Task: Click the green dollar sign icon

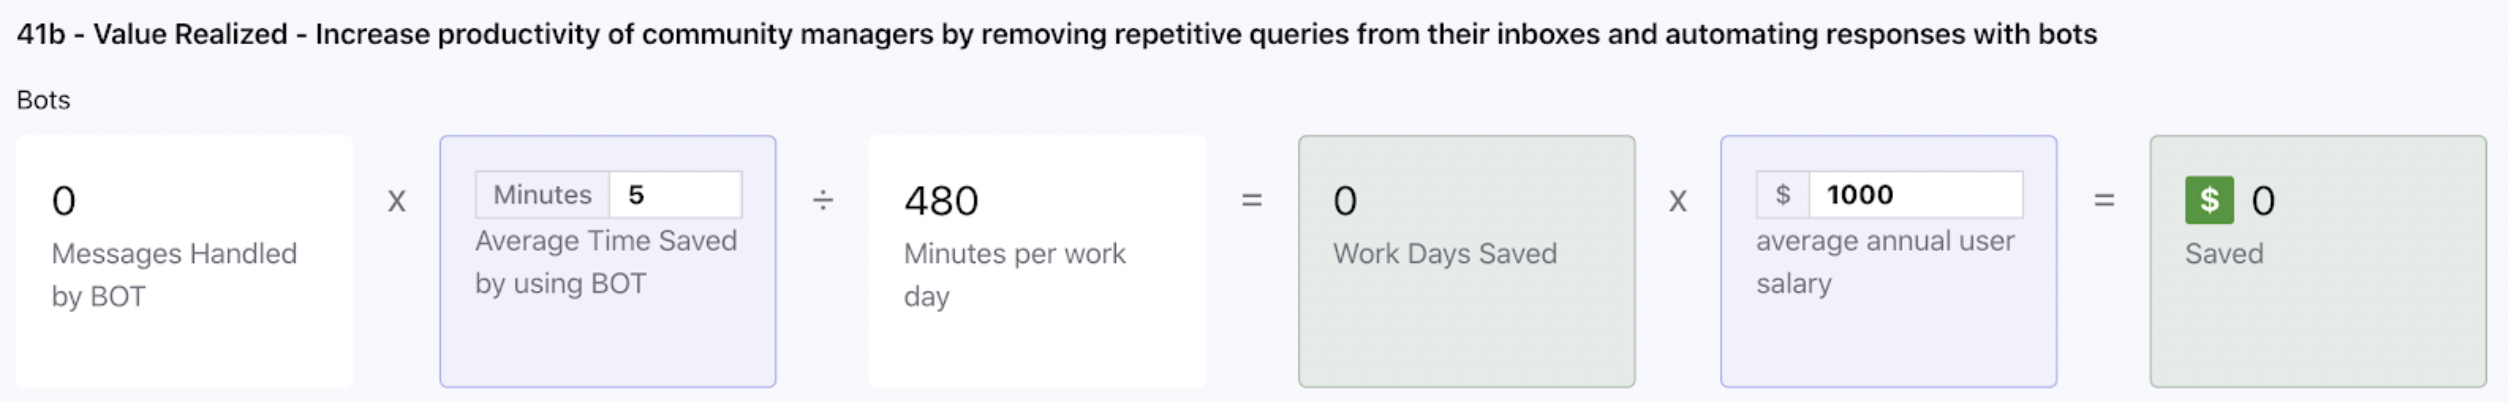Action: [x=2209, y=200]
